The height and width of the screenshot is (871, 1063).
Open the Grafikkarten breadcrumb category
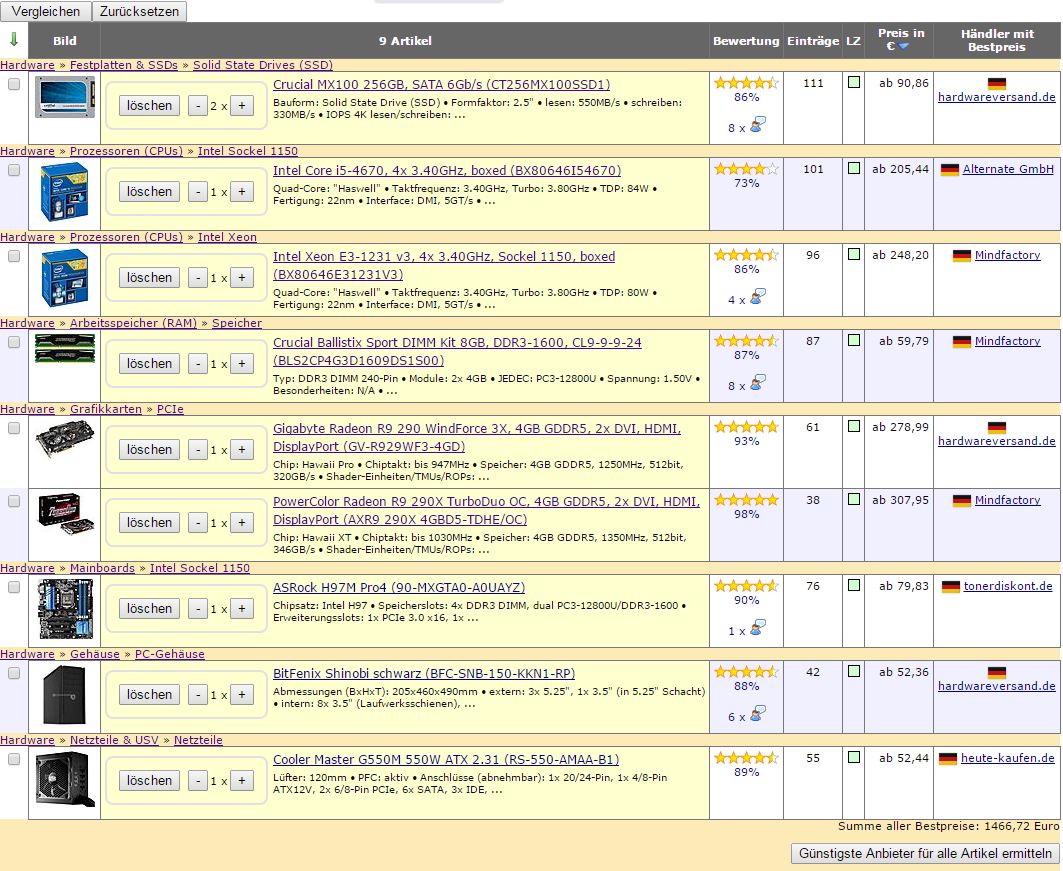pos(106,409)
